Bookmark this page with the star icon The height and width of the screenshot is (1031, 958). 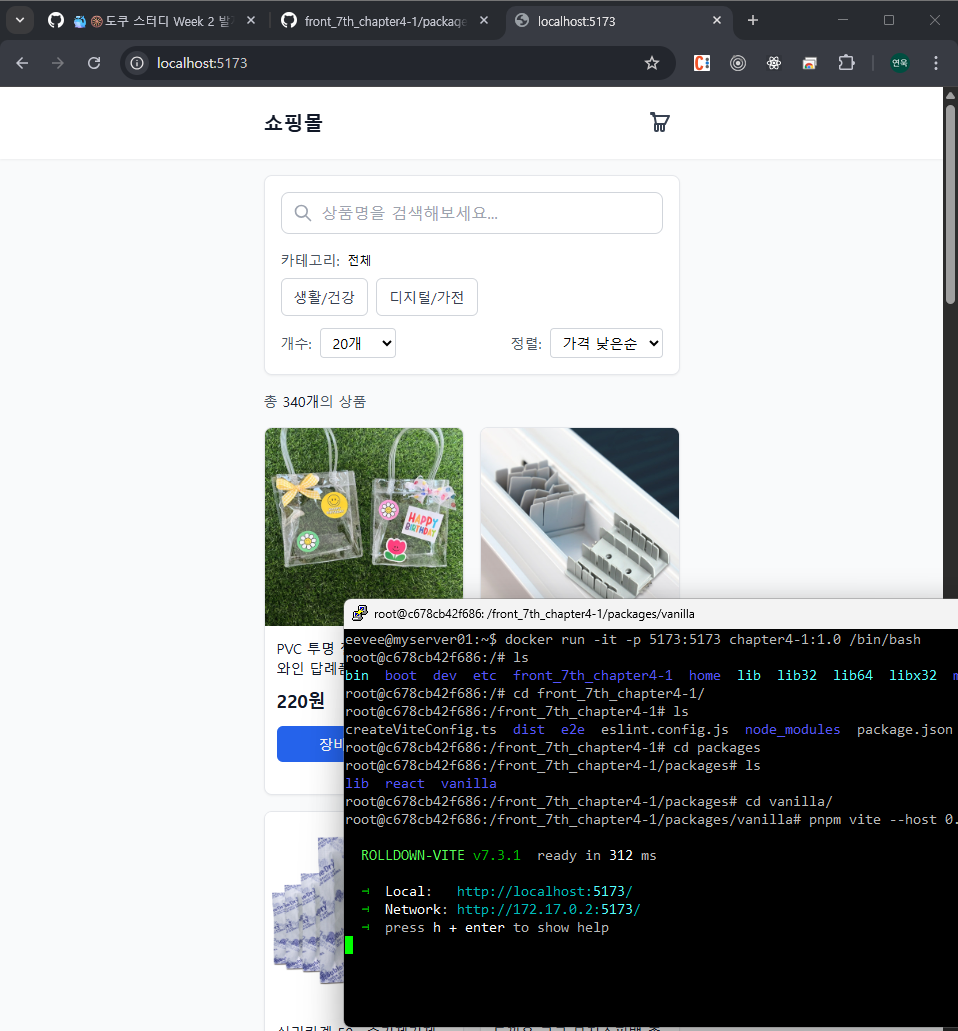coord(652,63)
